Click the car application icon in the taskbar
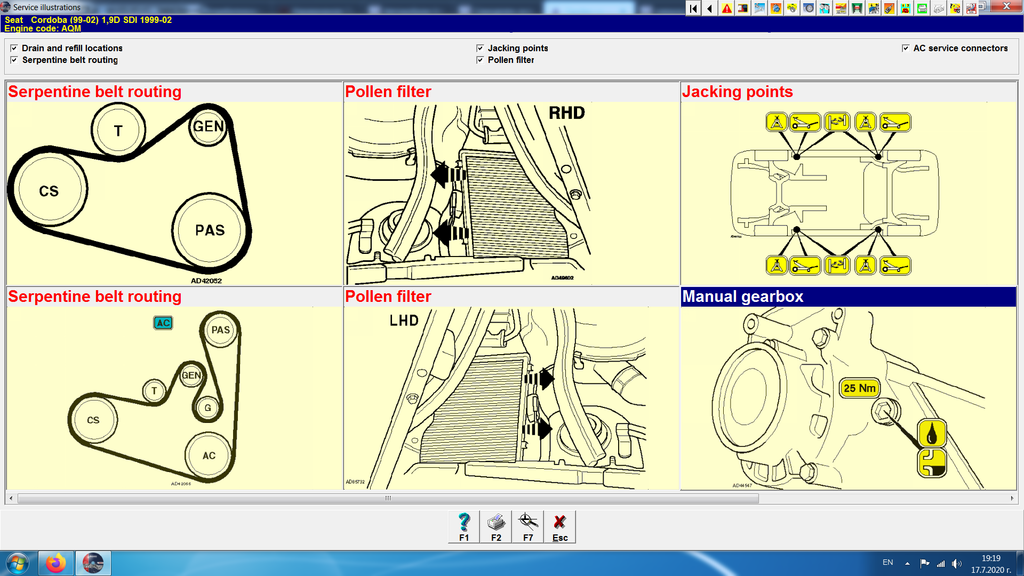The image size is (1024, 576). [x=93, y=563]
